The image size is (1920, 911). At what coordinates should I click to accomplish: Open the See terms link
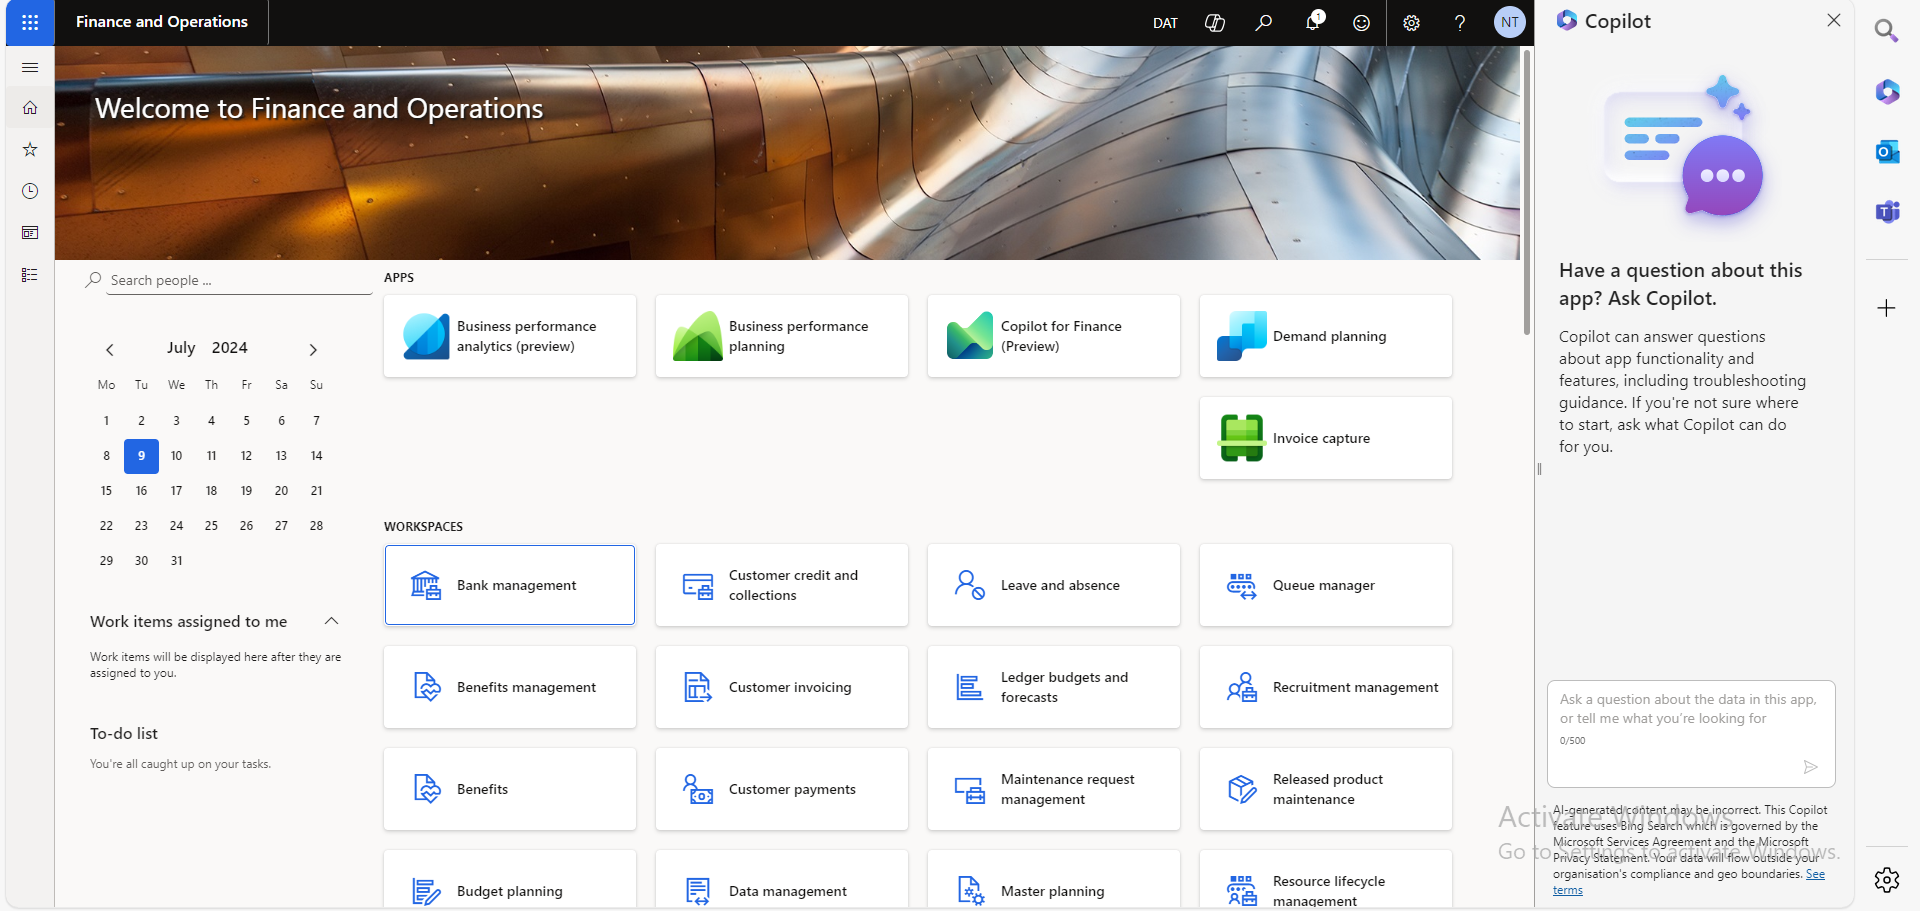[x=1814, y=874]
